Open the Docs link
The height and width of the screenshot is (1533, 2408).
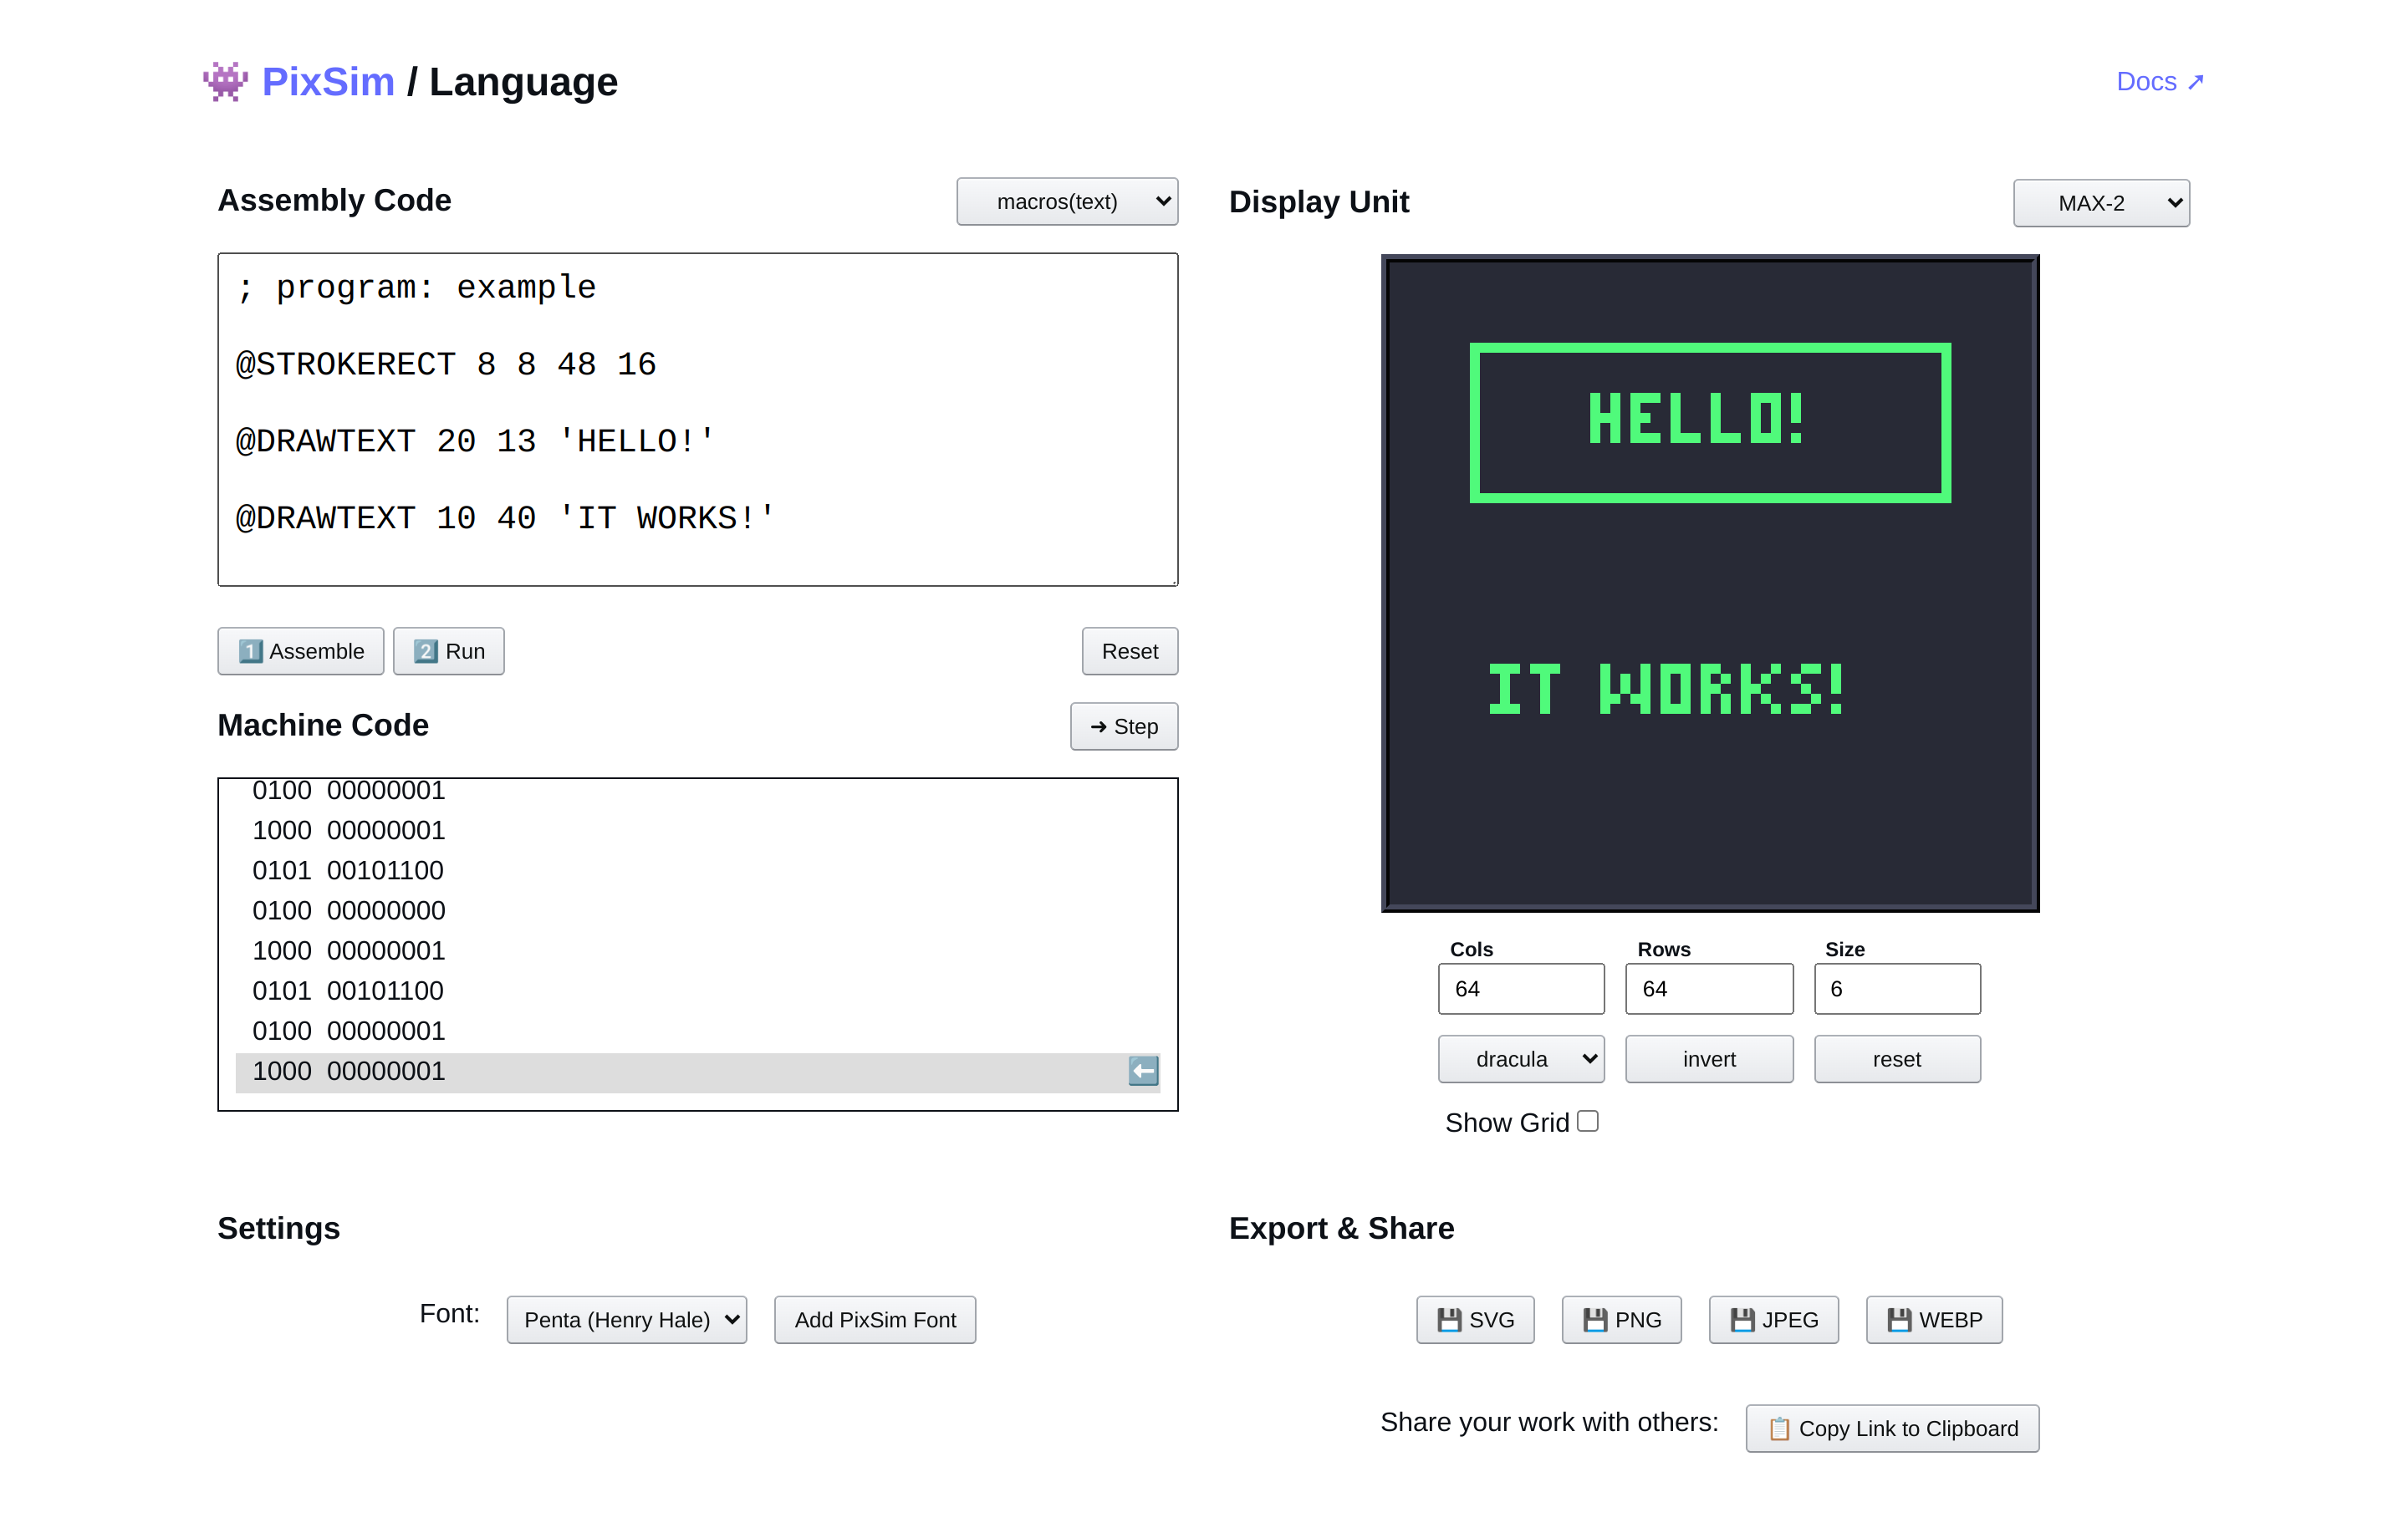[x=2160, y=82]
